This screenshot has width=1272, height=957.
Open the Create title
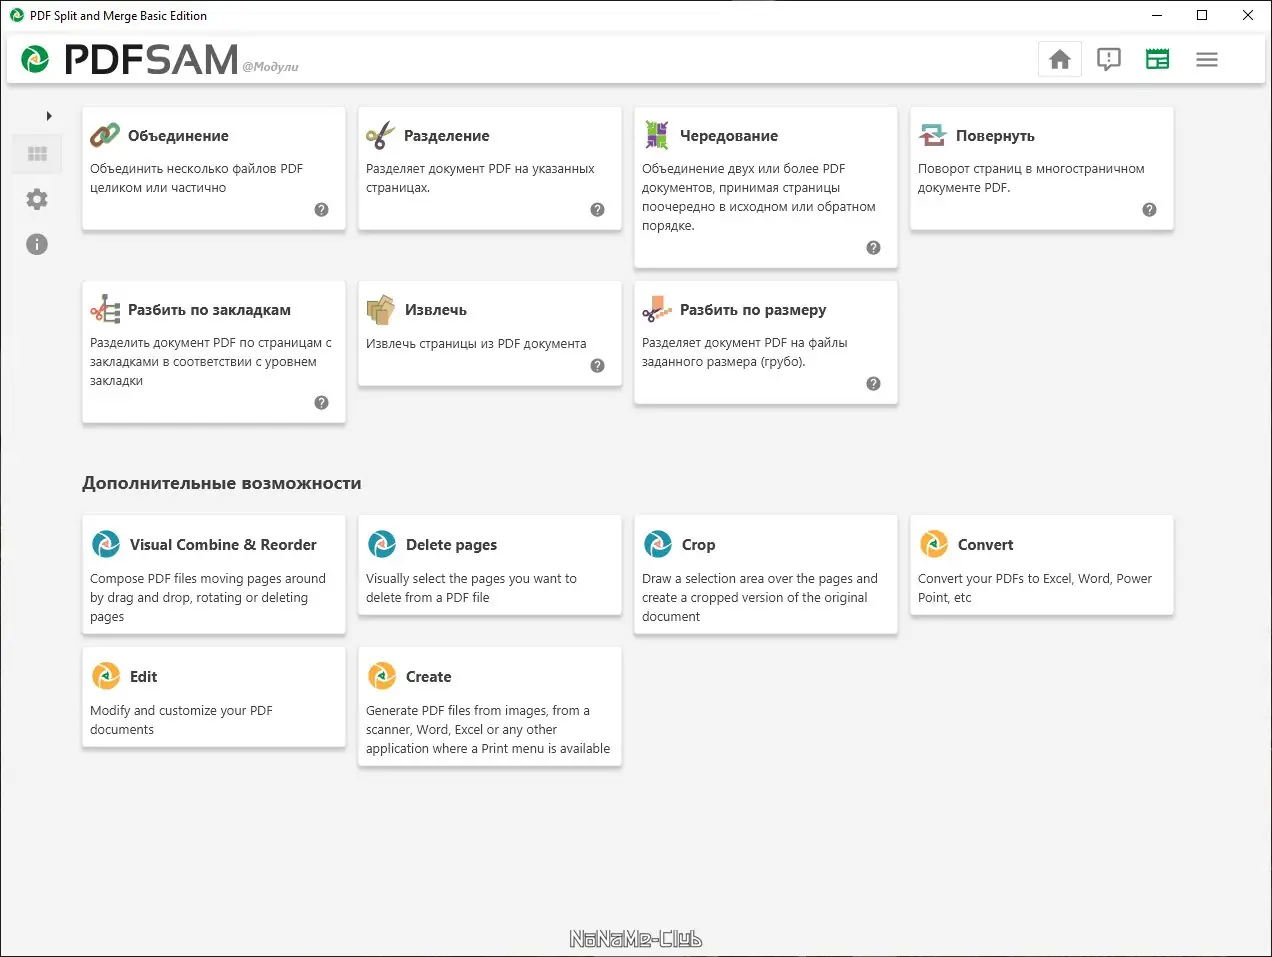click(428, 677)
